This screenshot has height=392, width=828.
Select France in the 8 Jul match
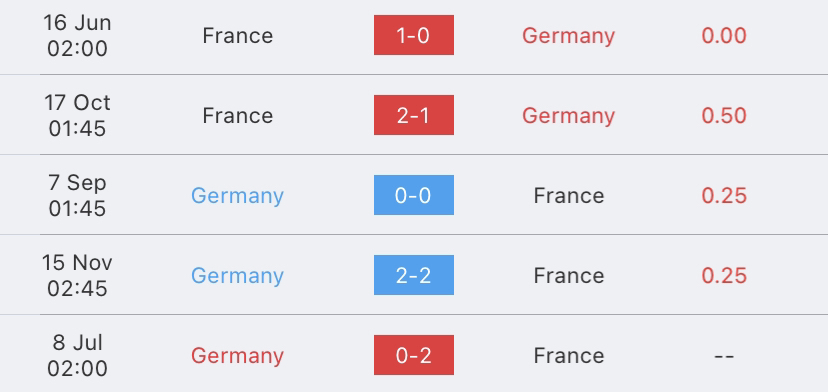tap(569, 355)
